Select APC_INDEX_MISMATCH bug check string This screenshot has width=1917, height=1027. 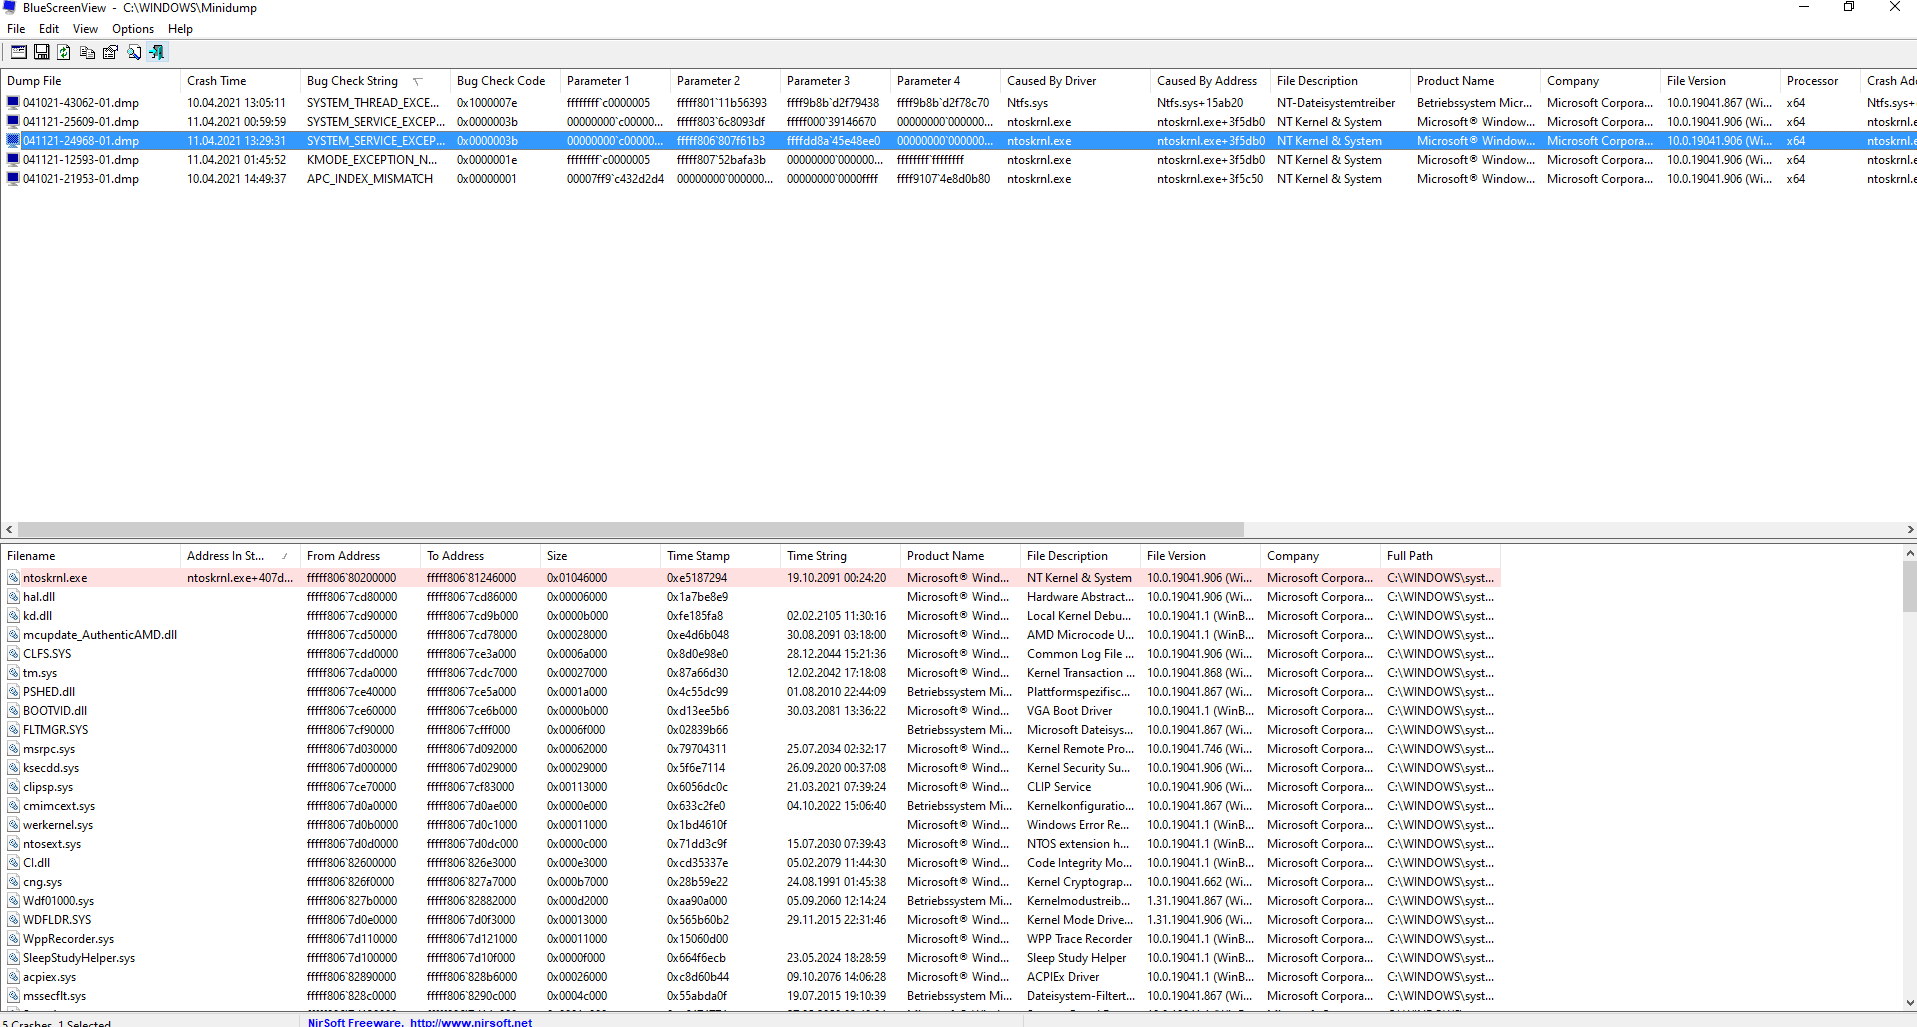pyautogui.click(x=369, y=179)
